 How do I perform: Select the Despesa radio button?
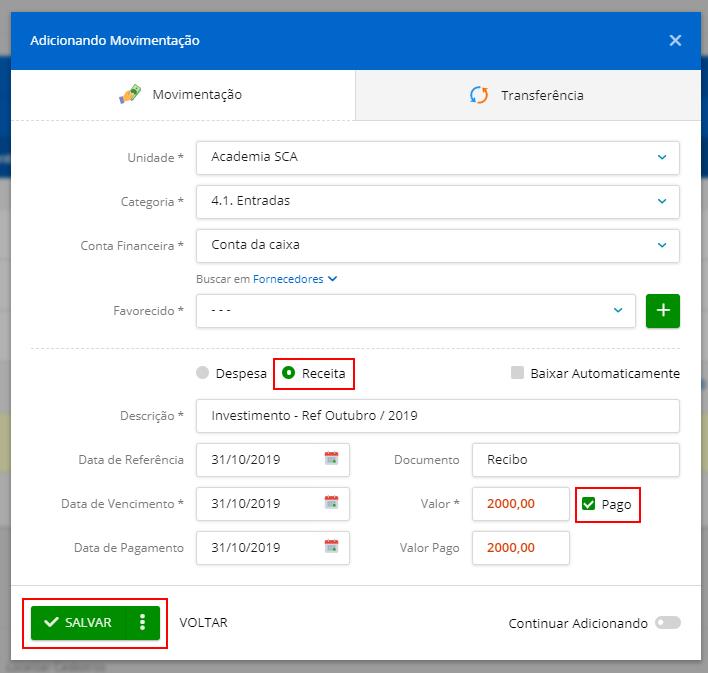click(x=203, y=373)
